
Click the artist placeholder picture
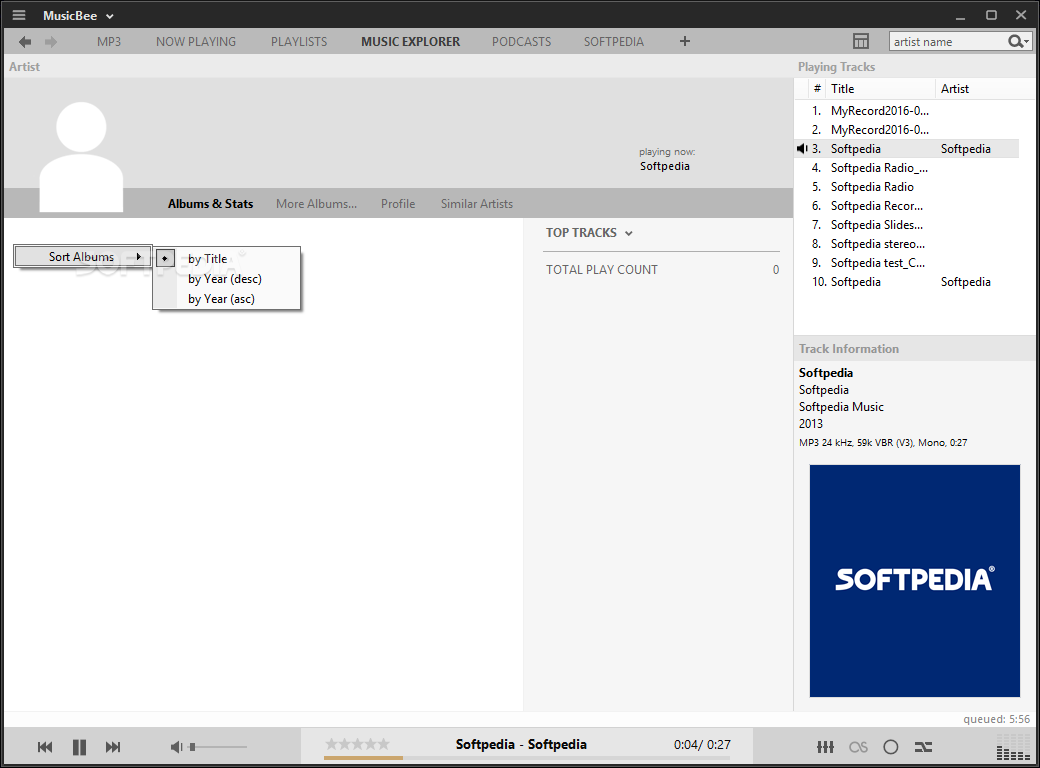pos(81,157)
